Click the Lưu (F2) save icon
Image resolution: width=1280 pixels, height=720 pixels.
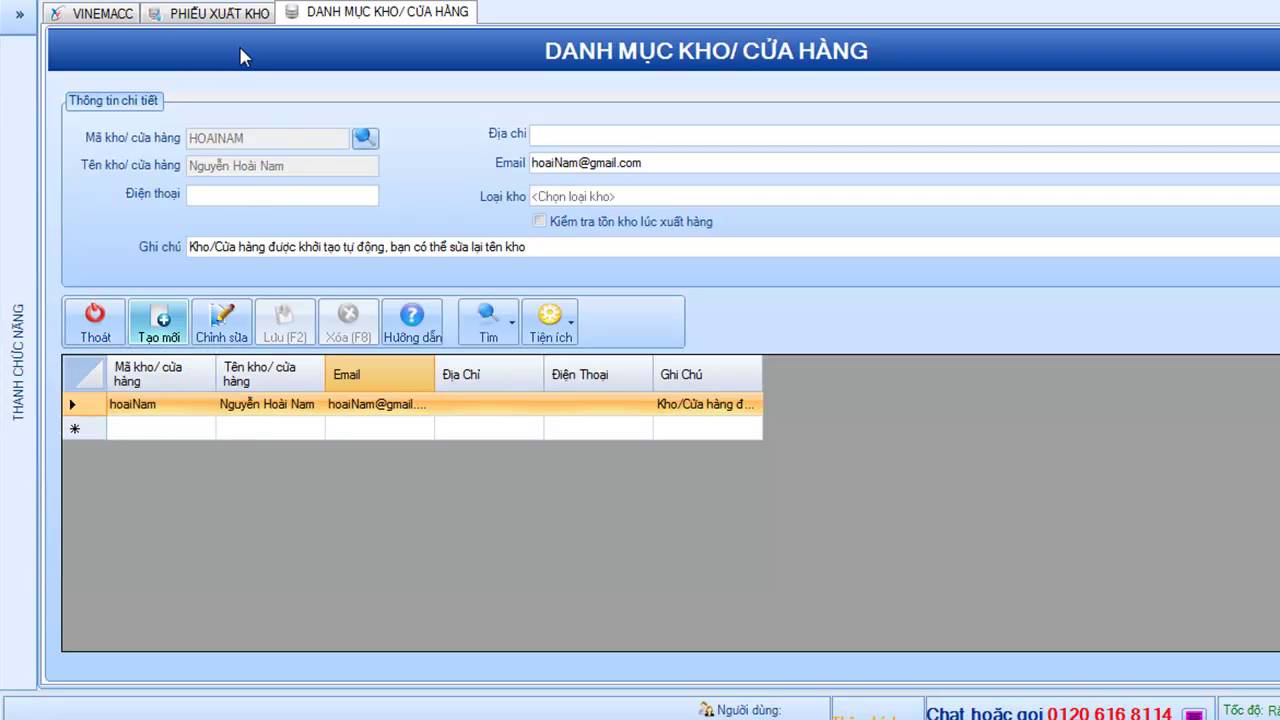pyautogui.click(x=285, y=322)
